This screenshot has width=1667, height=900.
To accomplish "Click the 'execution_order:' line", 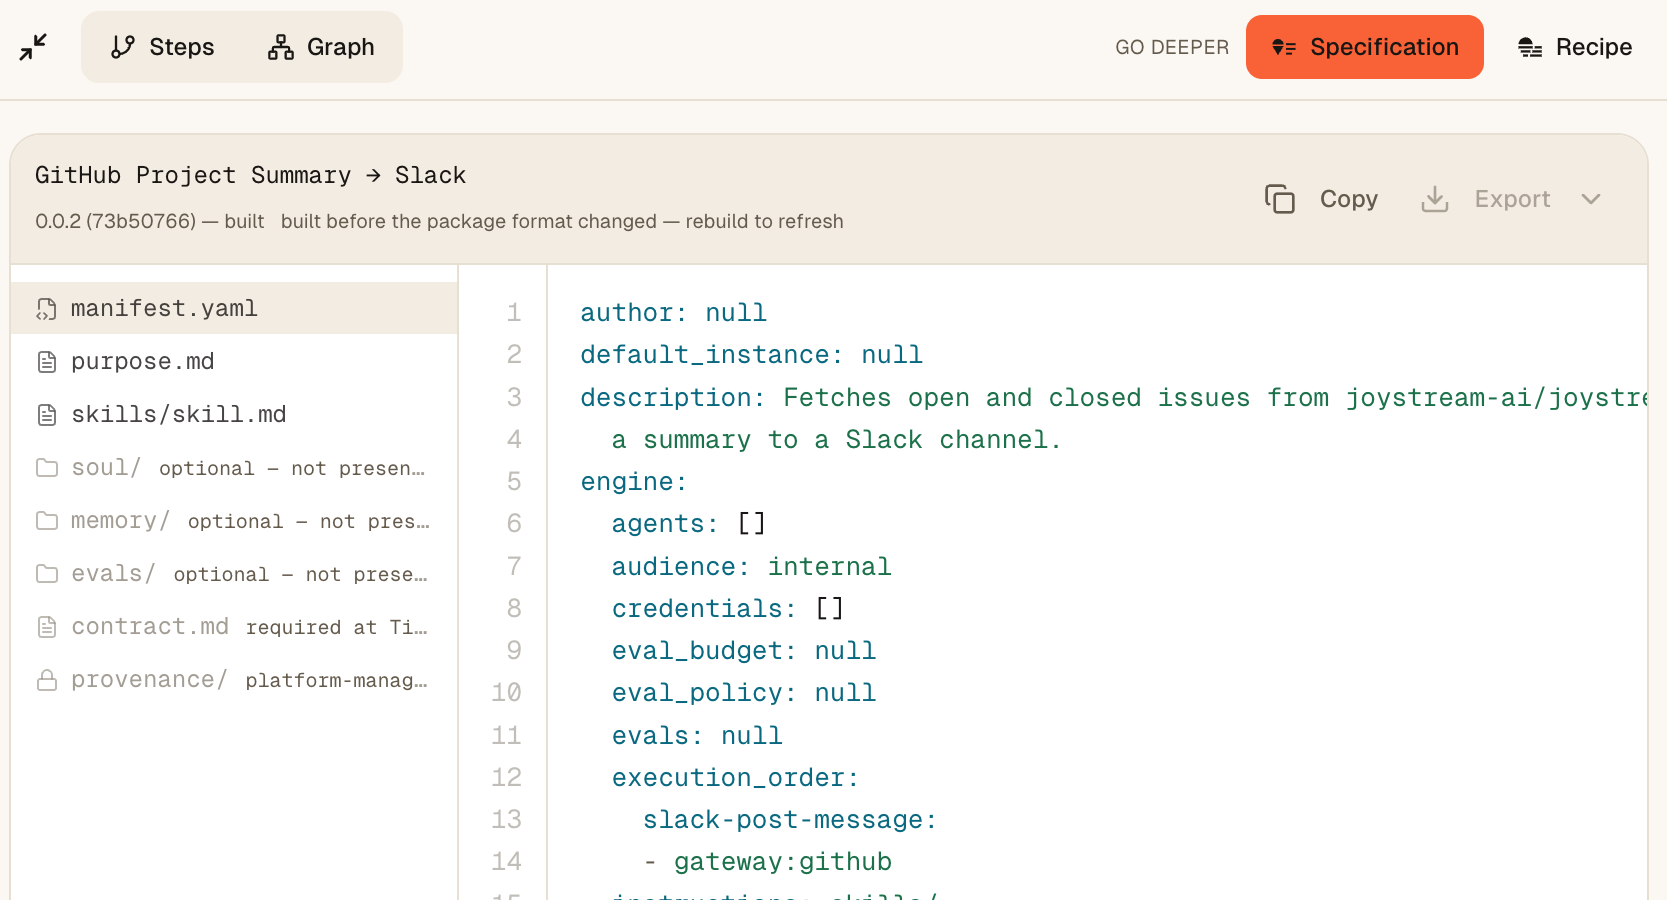I will 735,778.
